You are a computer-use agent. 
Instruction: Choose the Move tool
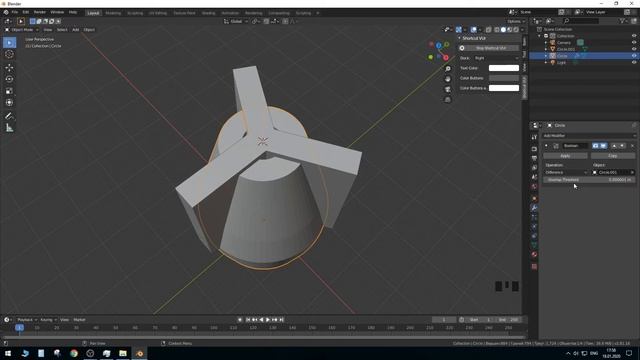[x=9, y=68]
